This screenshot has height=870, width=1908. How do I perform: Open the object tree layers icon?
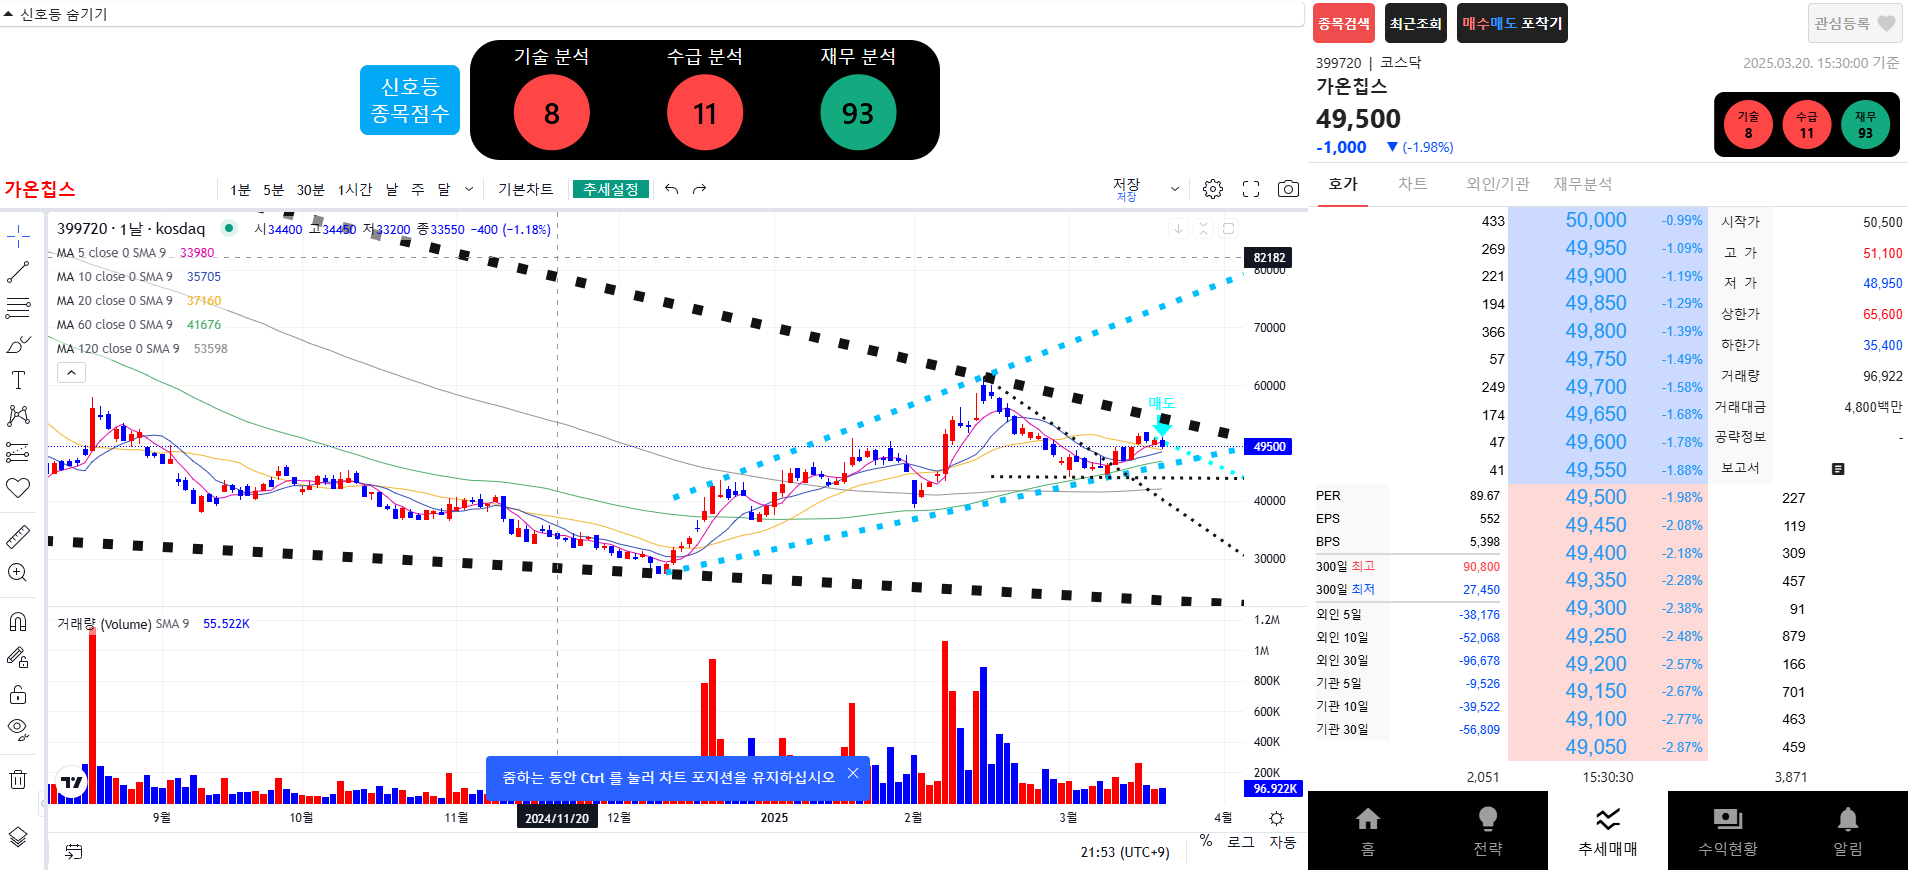coord(18,836)
